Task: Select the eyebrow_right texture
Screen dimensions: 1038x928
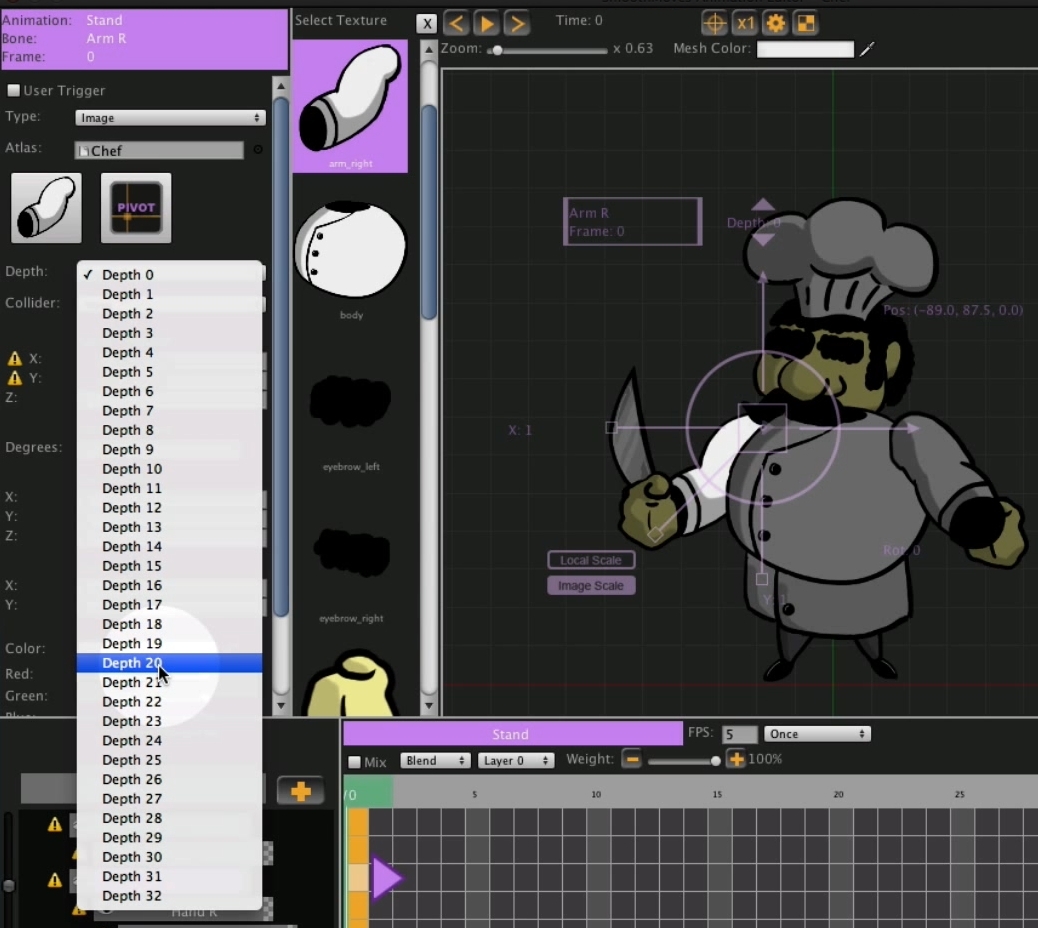Action: tap(350, 563)
